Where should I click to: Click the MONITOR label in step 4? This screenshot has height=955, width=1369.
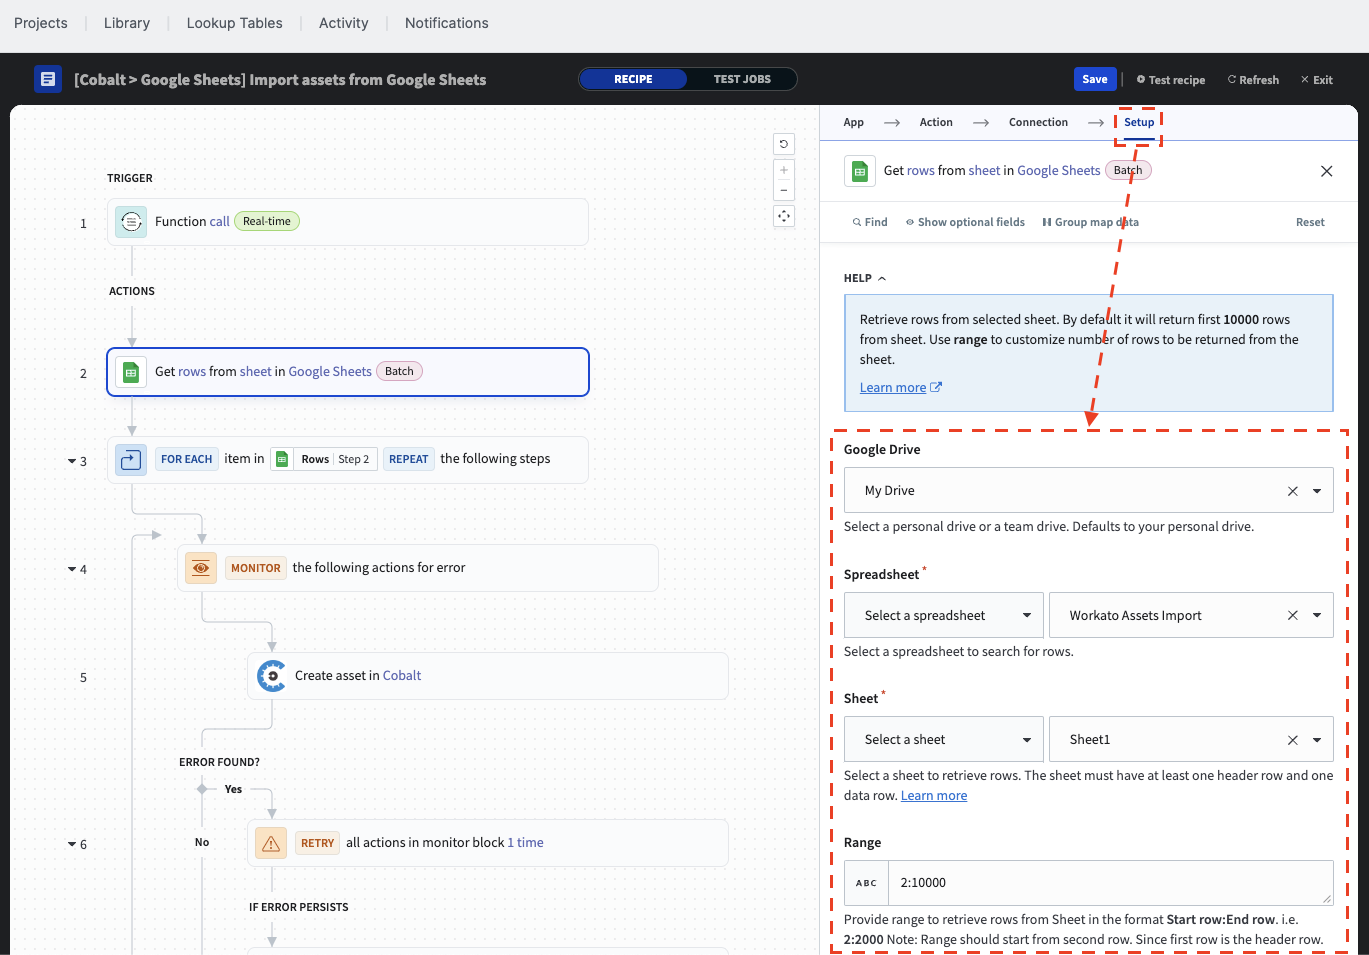[x=256, y=568]
